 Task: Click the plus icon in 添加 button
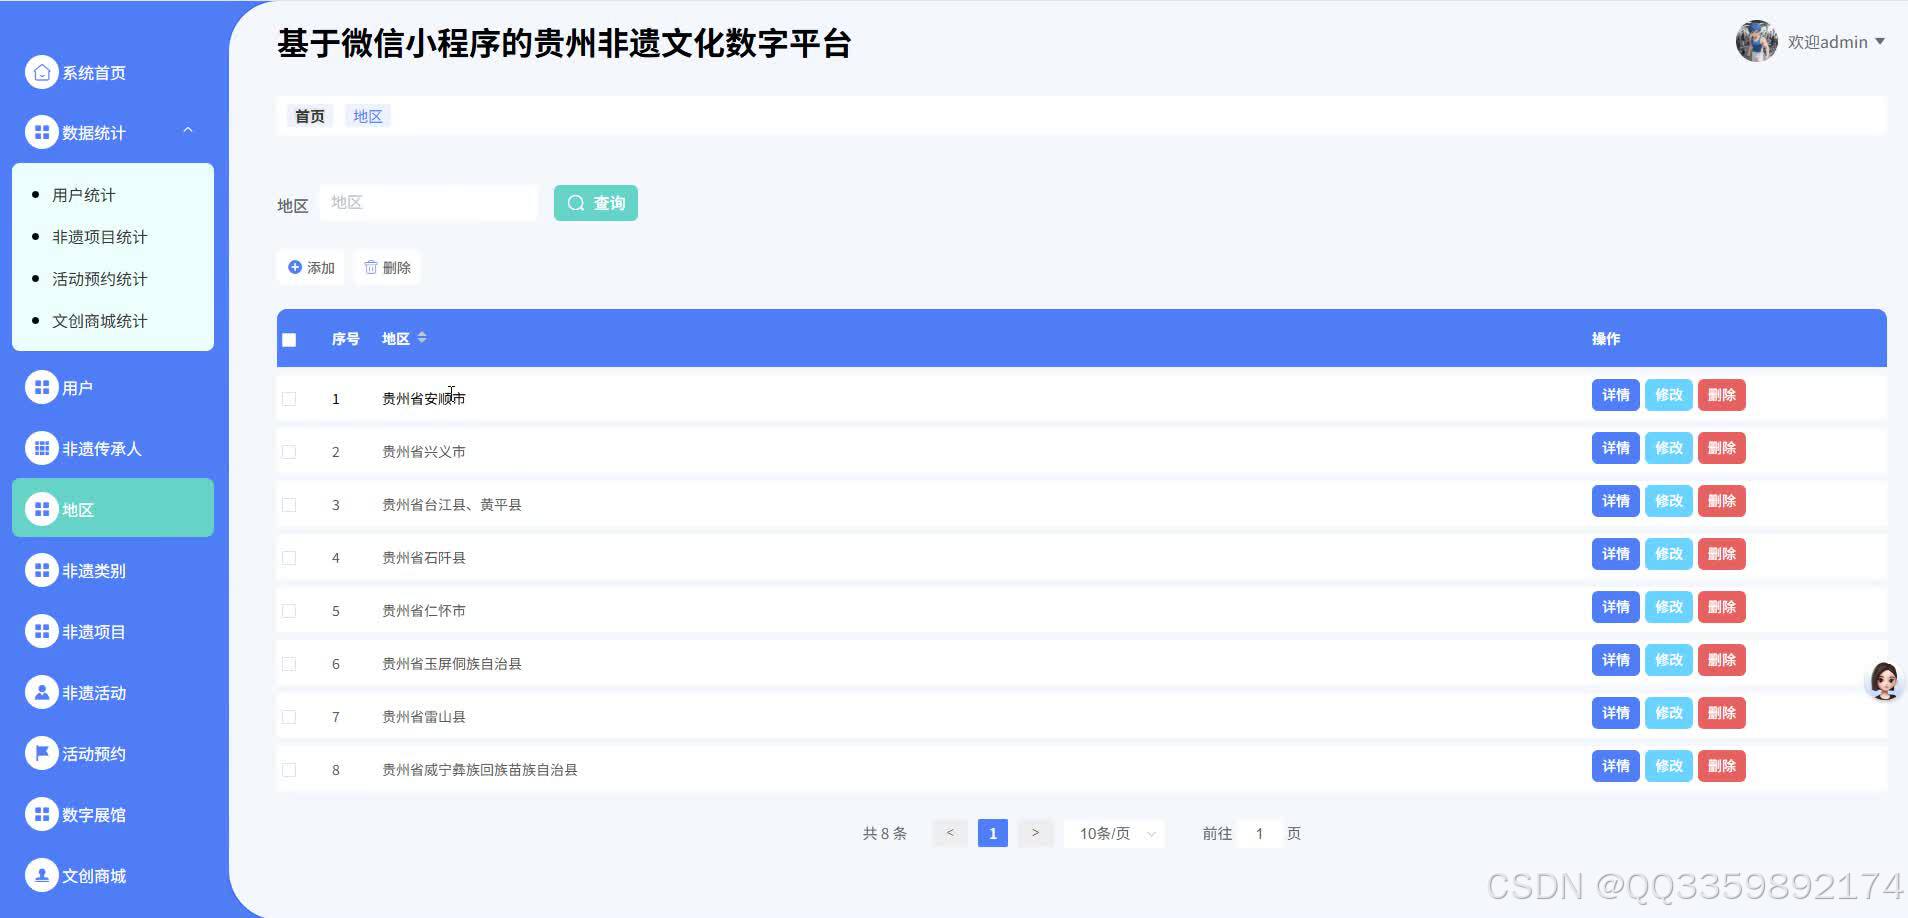[x=295, y=267]
